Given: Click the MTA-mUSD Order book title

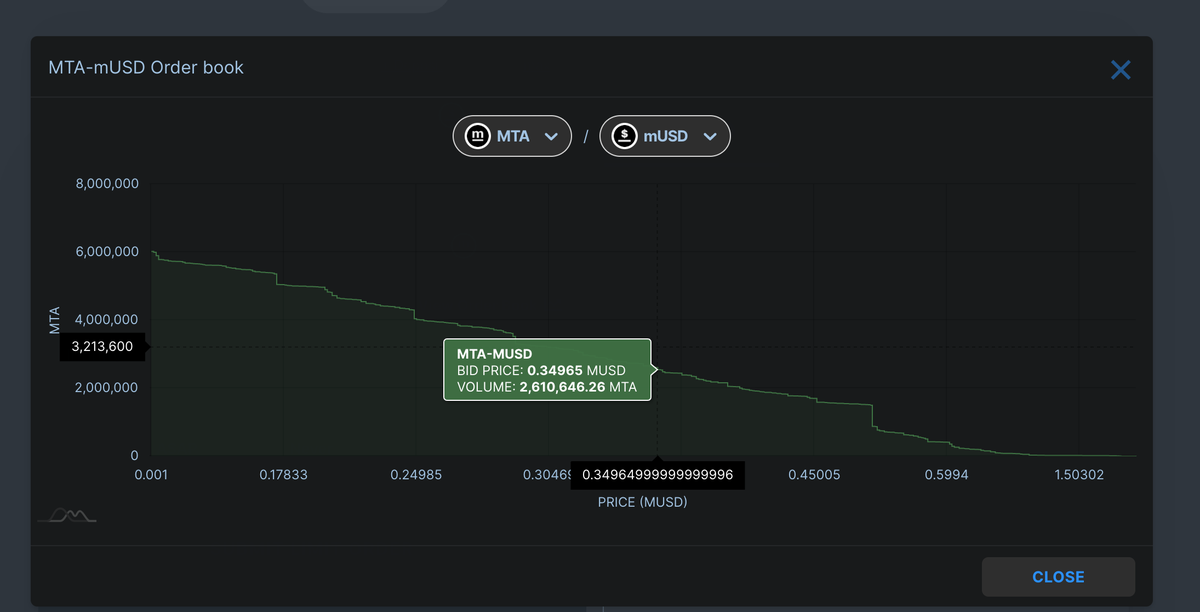Looking at the screenshot, I should 145,67.
